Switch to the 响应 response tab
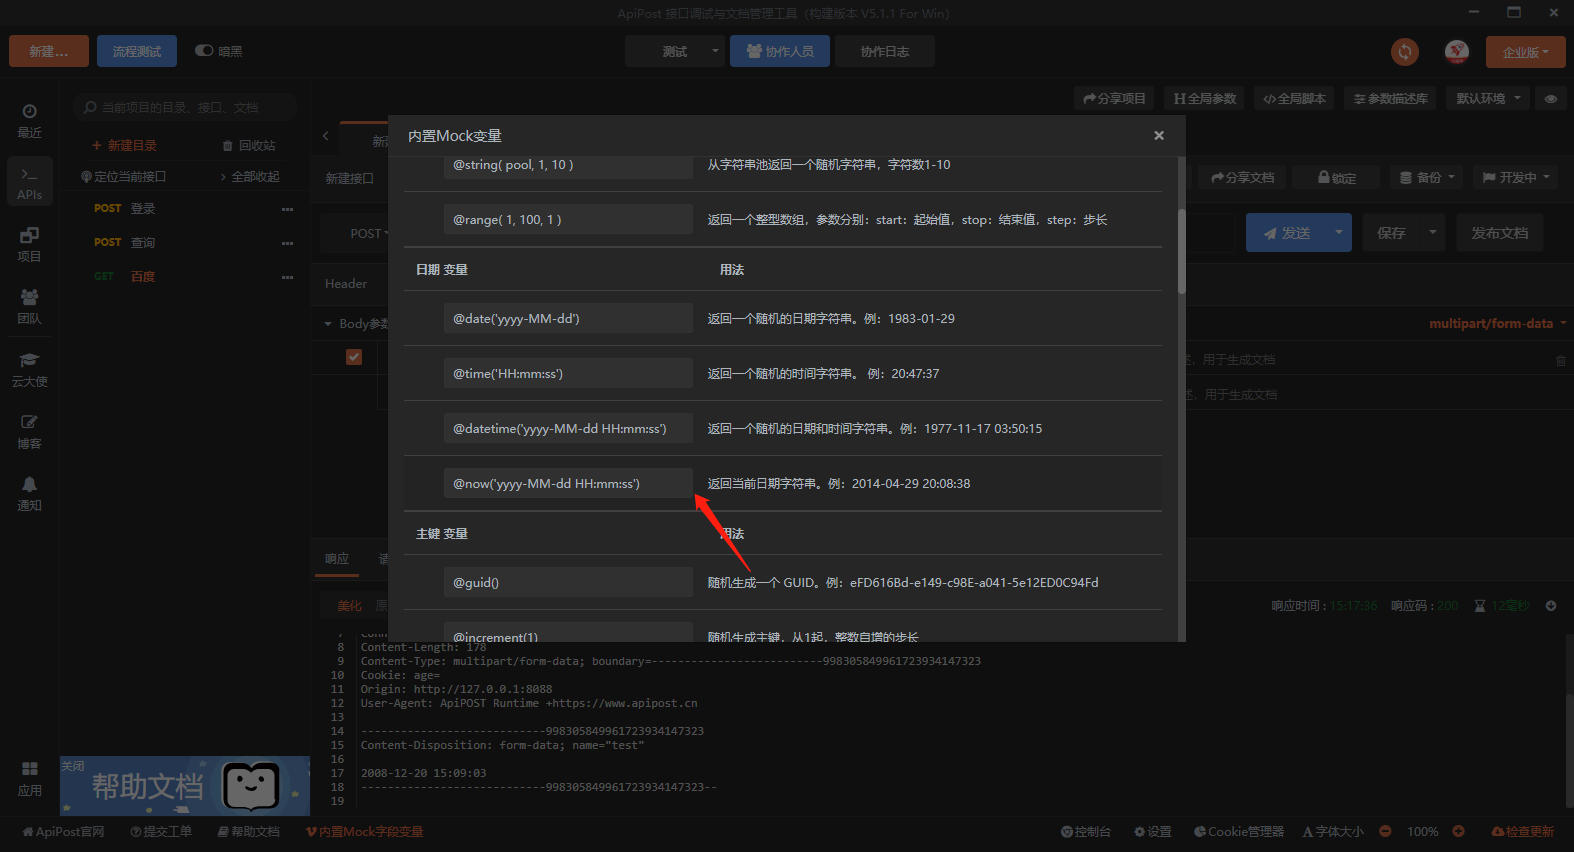 [337, 559]
